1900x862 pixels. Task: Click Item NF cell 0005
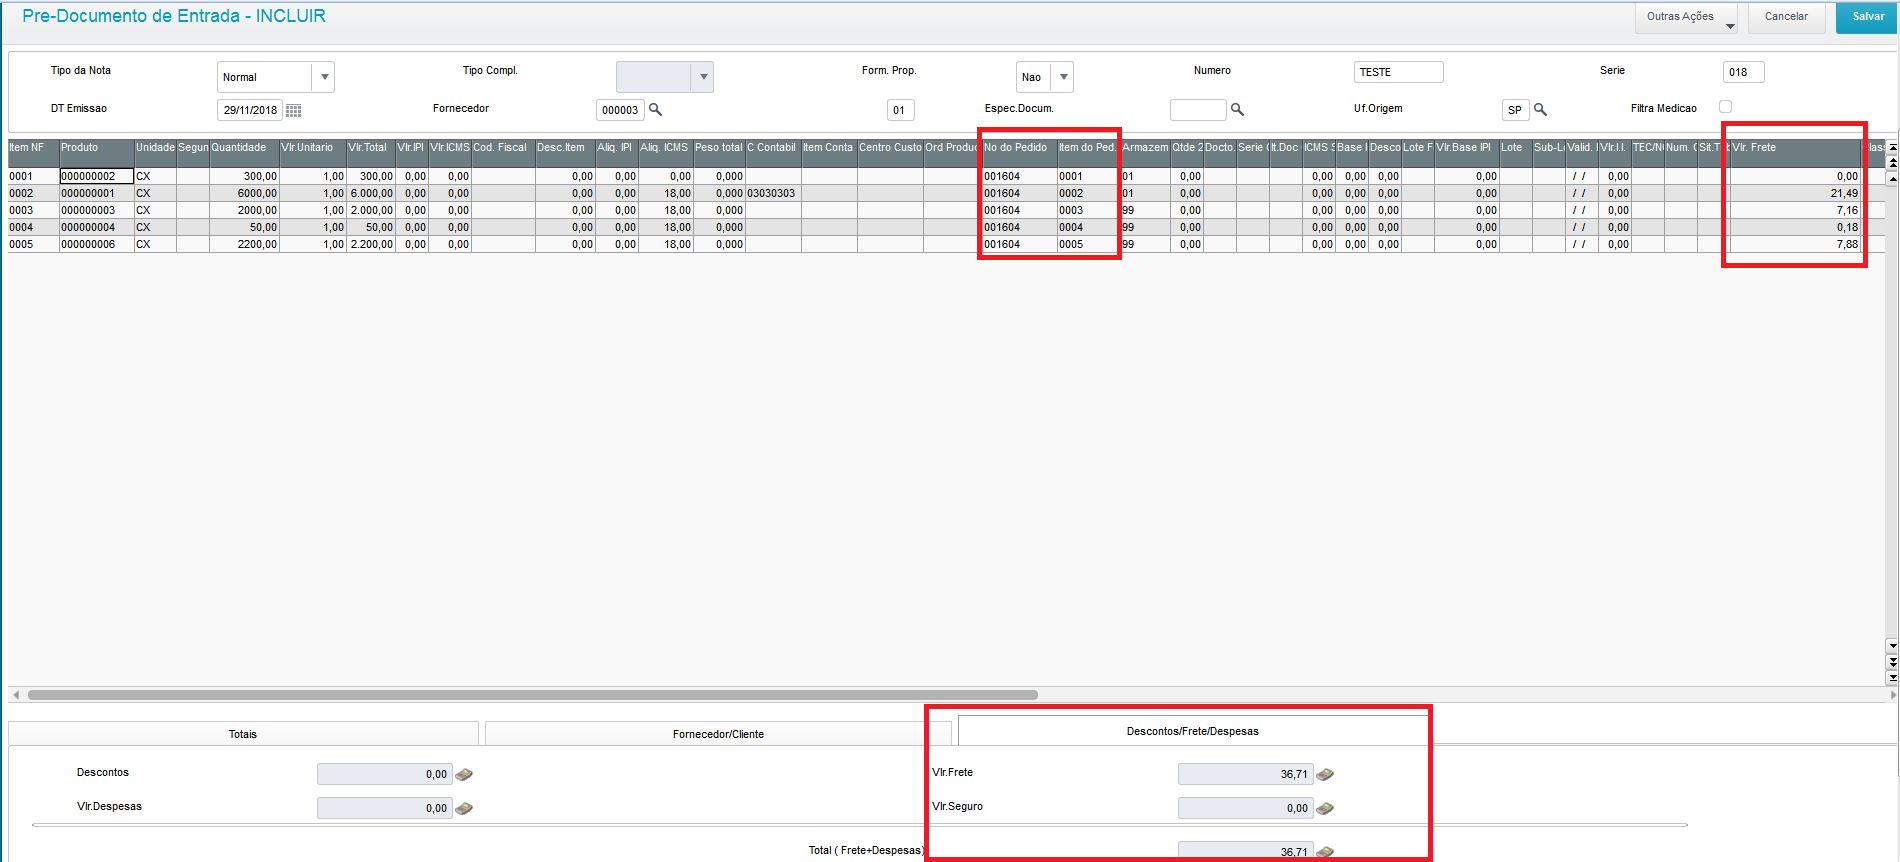point(33,244)
